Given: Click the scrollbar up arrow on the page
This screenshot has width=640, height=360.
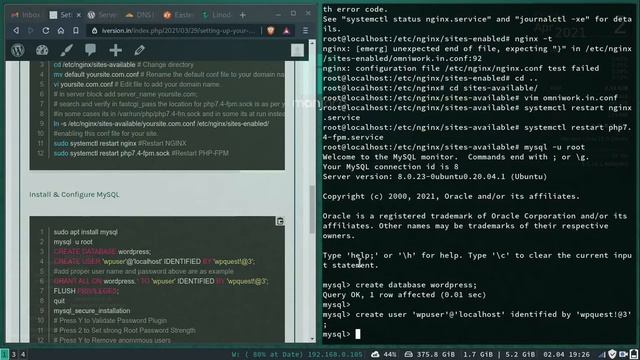Looking at the screenshot, I should 312,42.
